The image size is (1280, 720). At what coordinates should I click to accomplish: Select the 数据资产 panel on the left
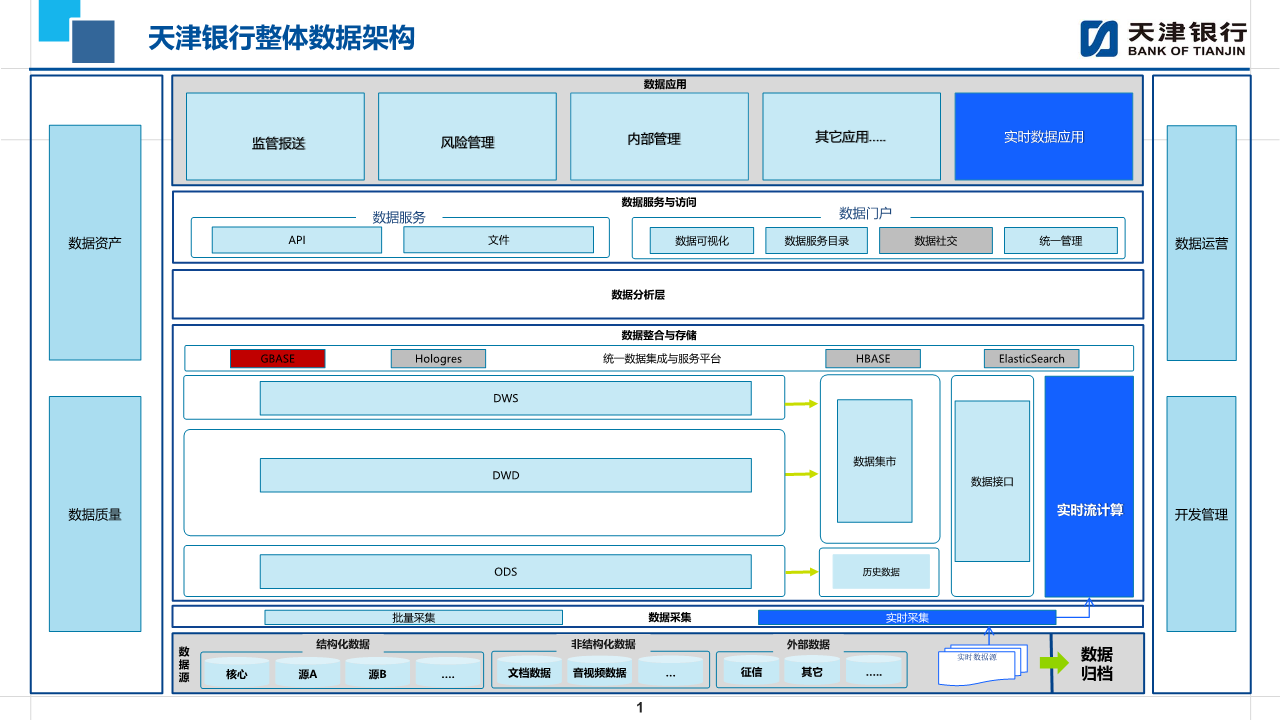95,242
